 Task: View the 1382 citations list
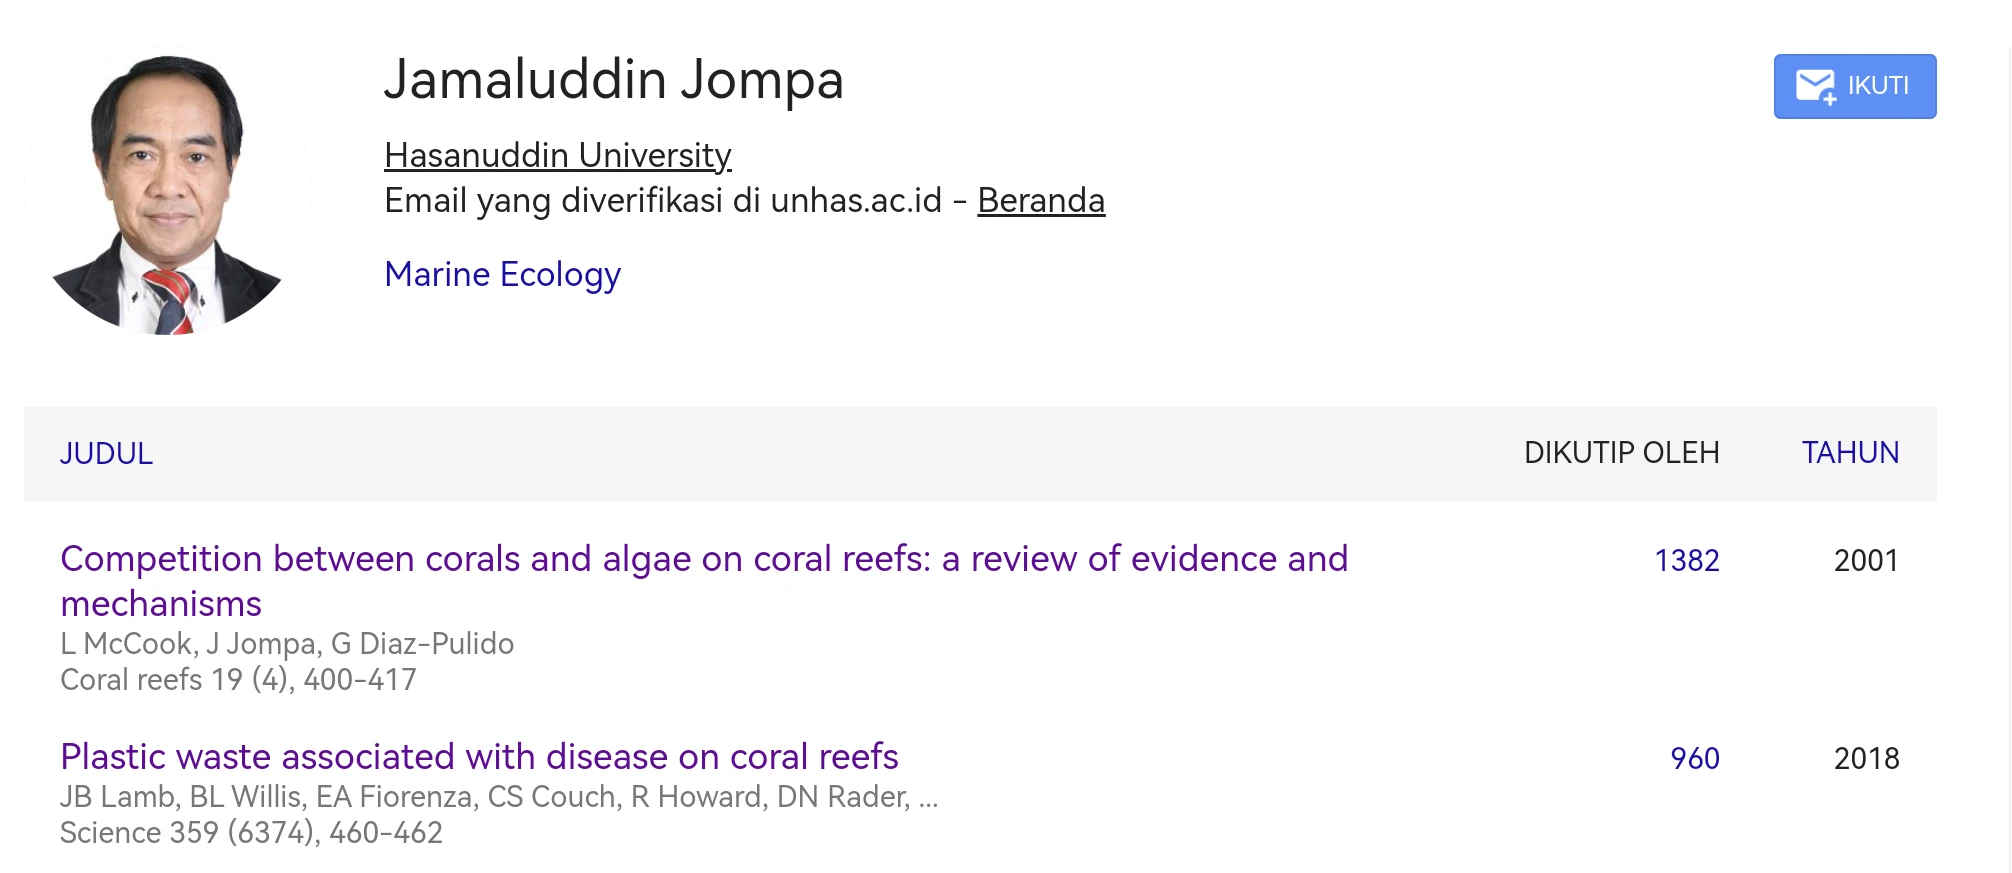tap(1687, 560)
